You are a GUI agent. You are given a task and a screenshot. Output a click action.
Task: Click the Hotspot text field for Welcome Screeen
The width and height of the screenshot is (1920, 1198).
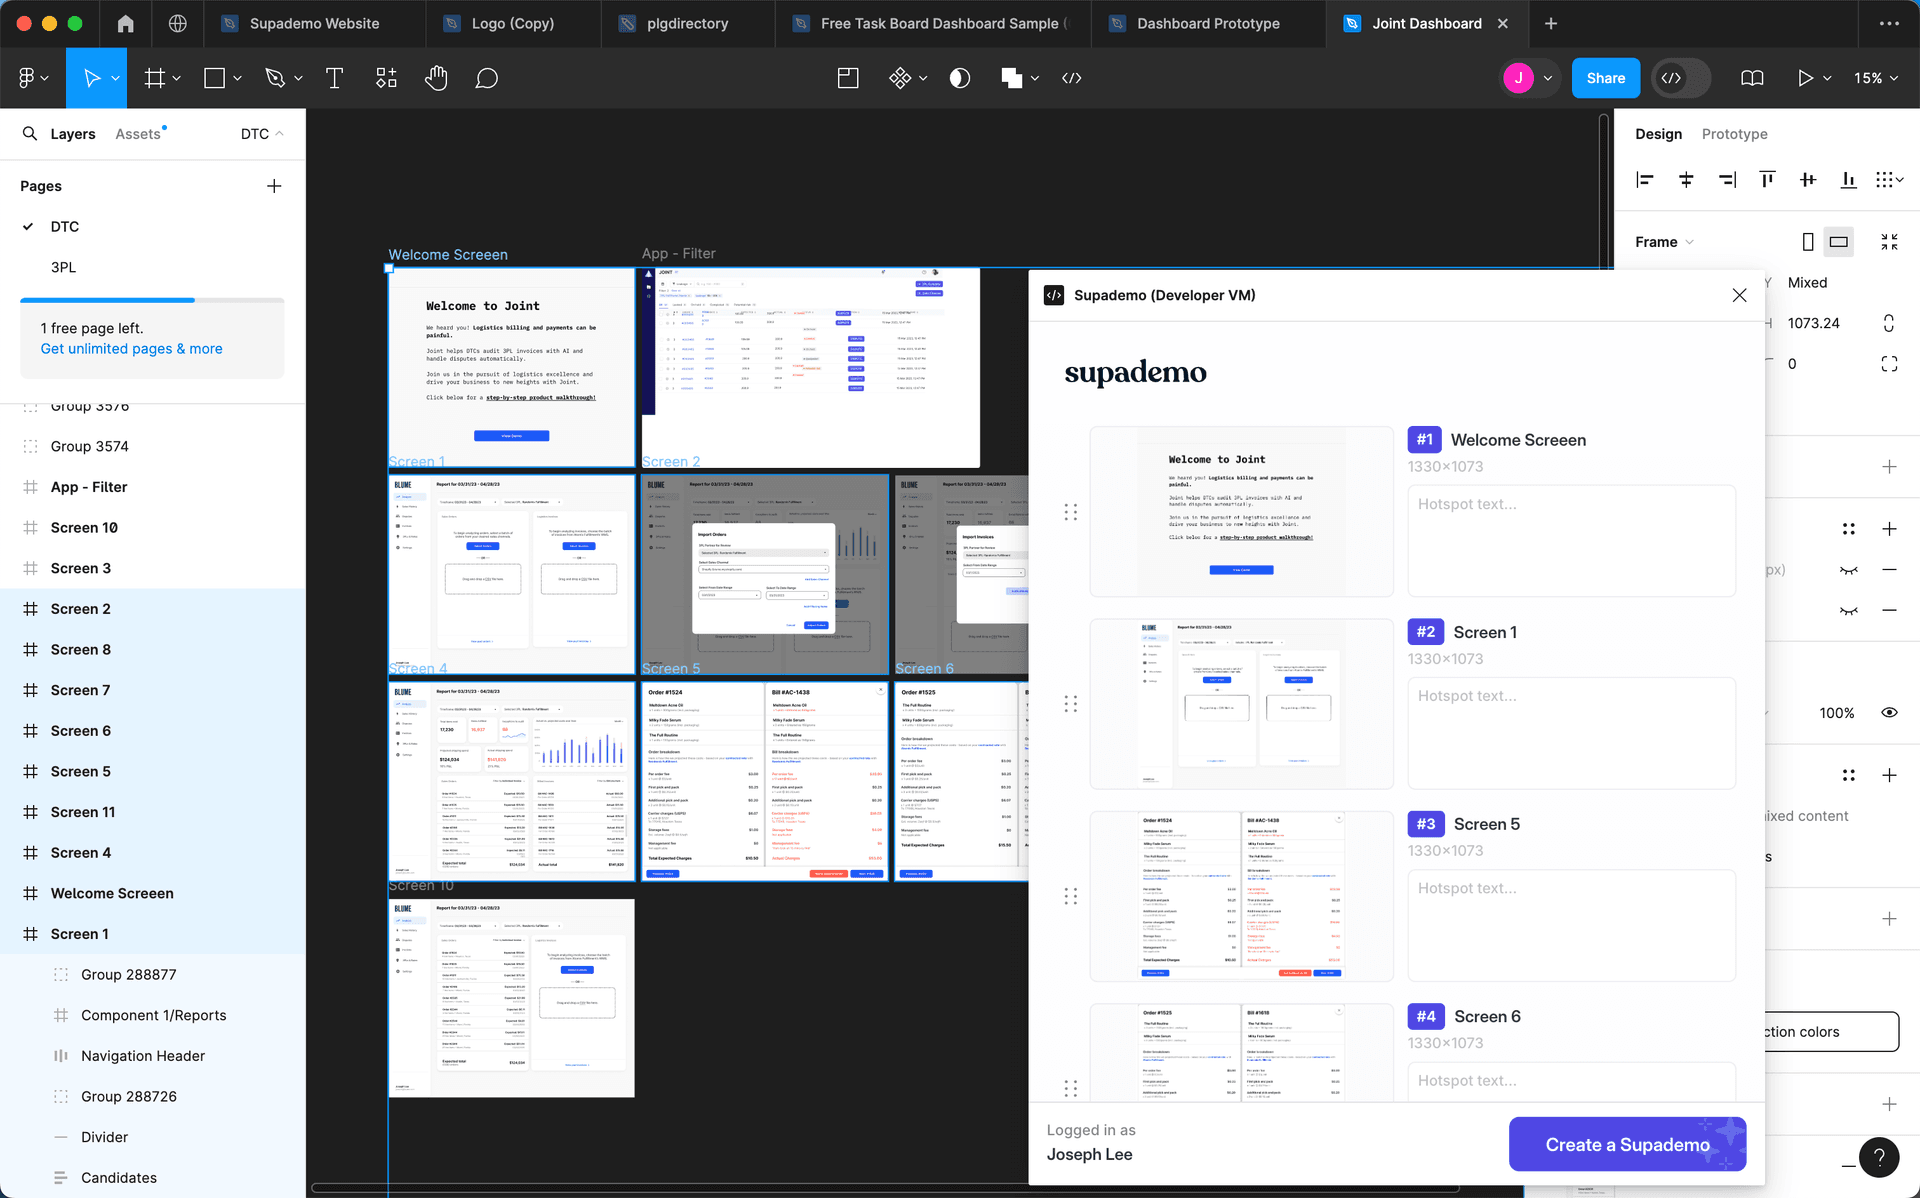pyautogui.click(x=1570, y=540)
